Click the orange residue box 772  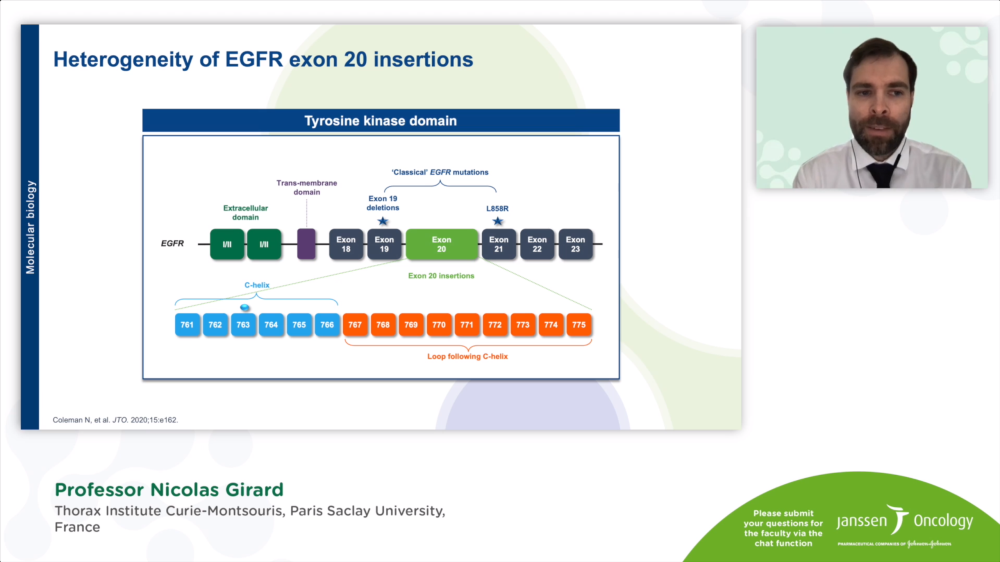click(495, 325)
